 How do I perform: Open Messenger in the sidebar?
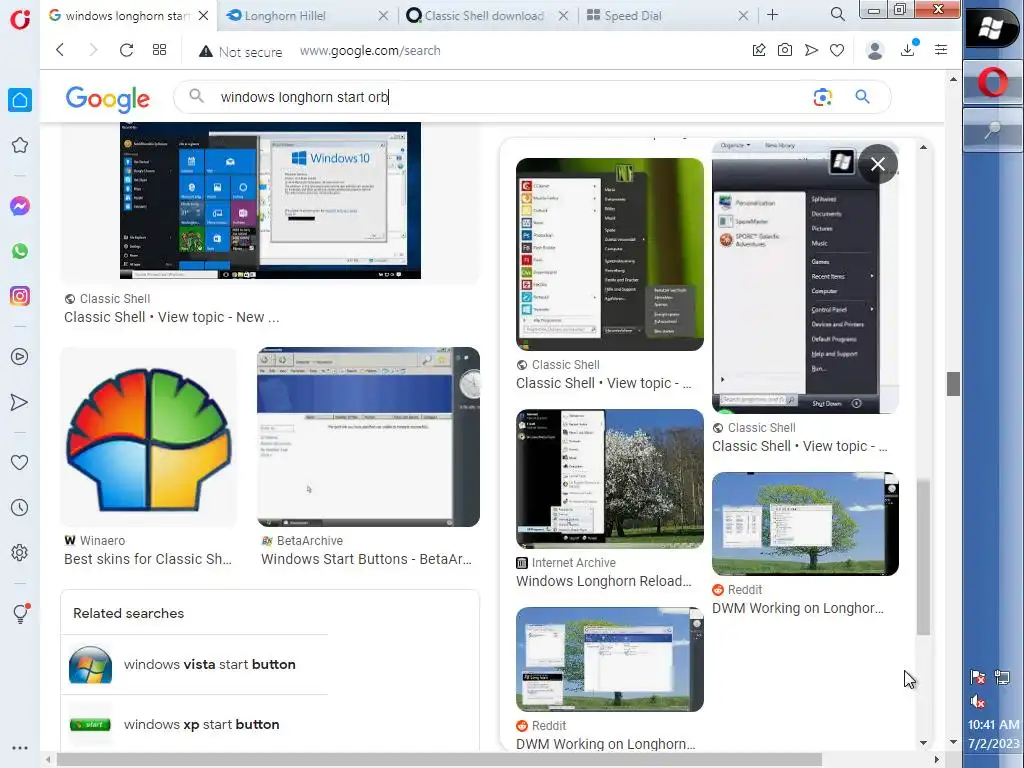click(x=20, y=206)
